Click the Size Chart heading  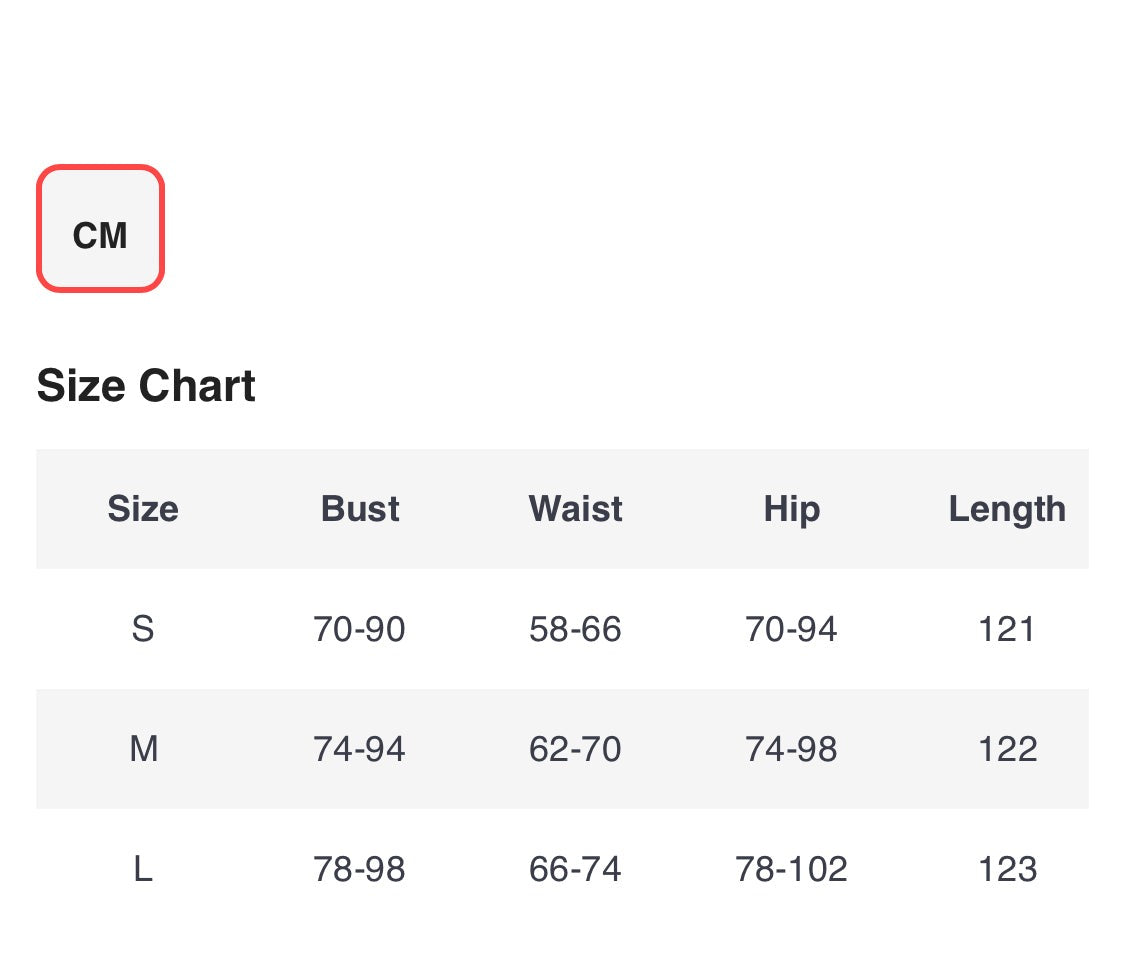click(x=146, y=386)
